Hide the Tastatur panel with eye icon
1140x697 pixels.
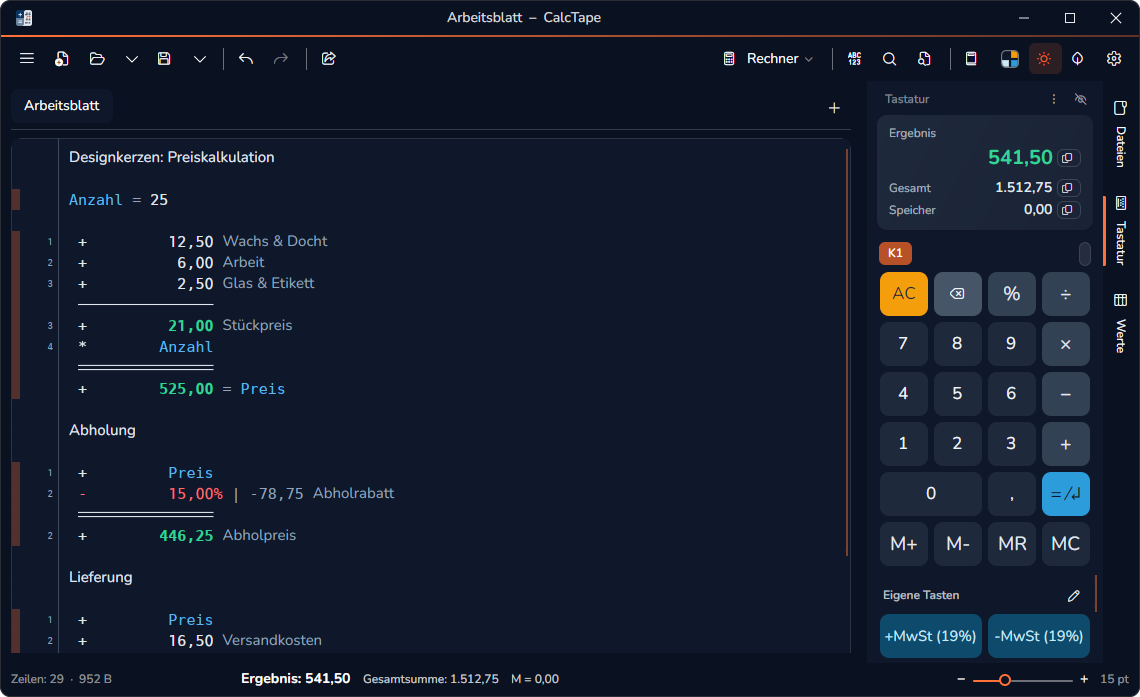[1081, 99]
